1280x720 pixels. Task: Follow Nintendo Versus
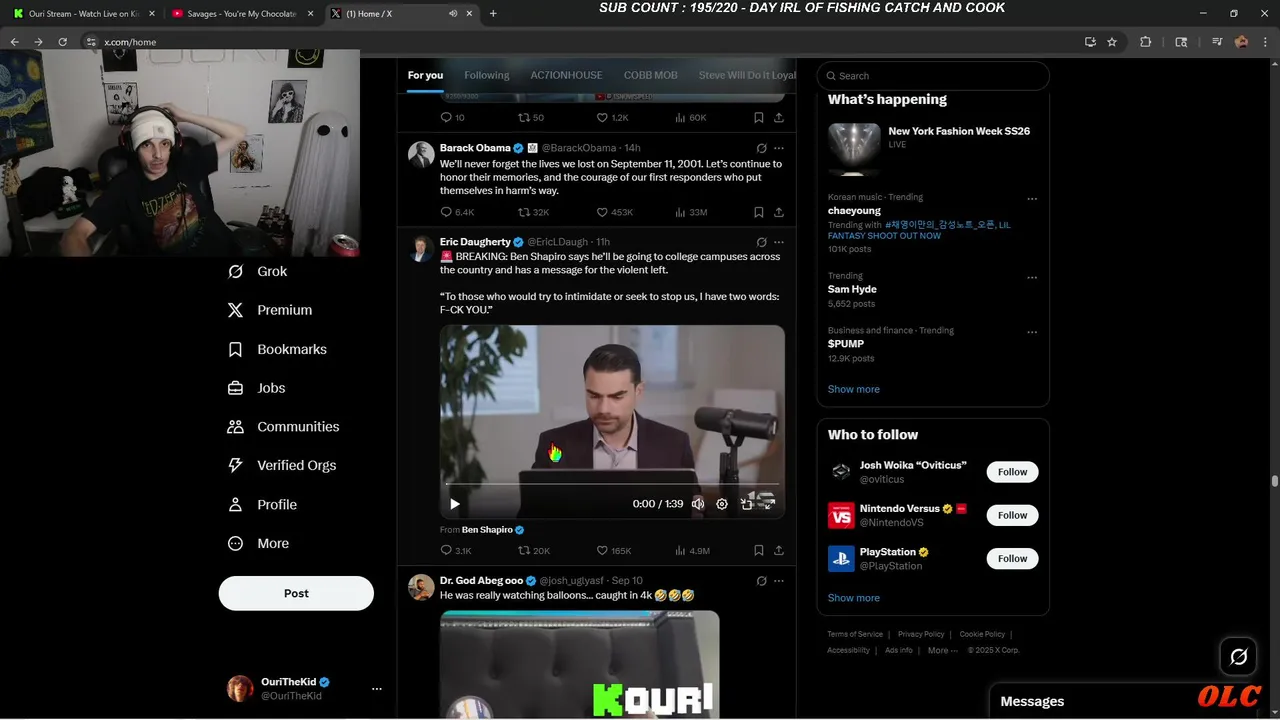(1012, 515)
